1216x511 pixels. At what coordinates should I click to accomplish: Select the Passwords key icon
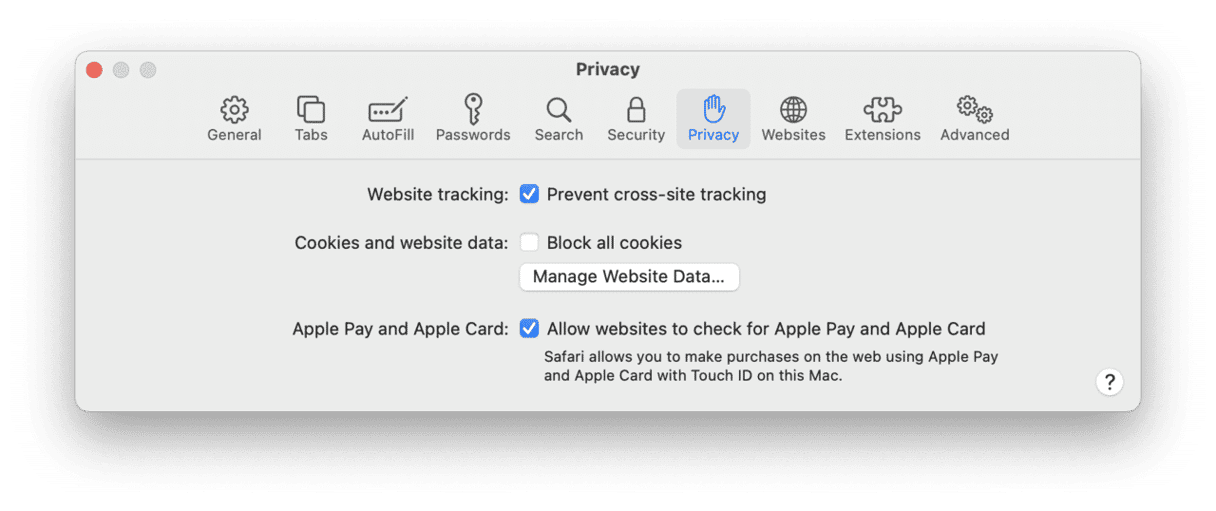pyautogui.click(x=473, y=119)
